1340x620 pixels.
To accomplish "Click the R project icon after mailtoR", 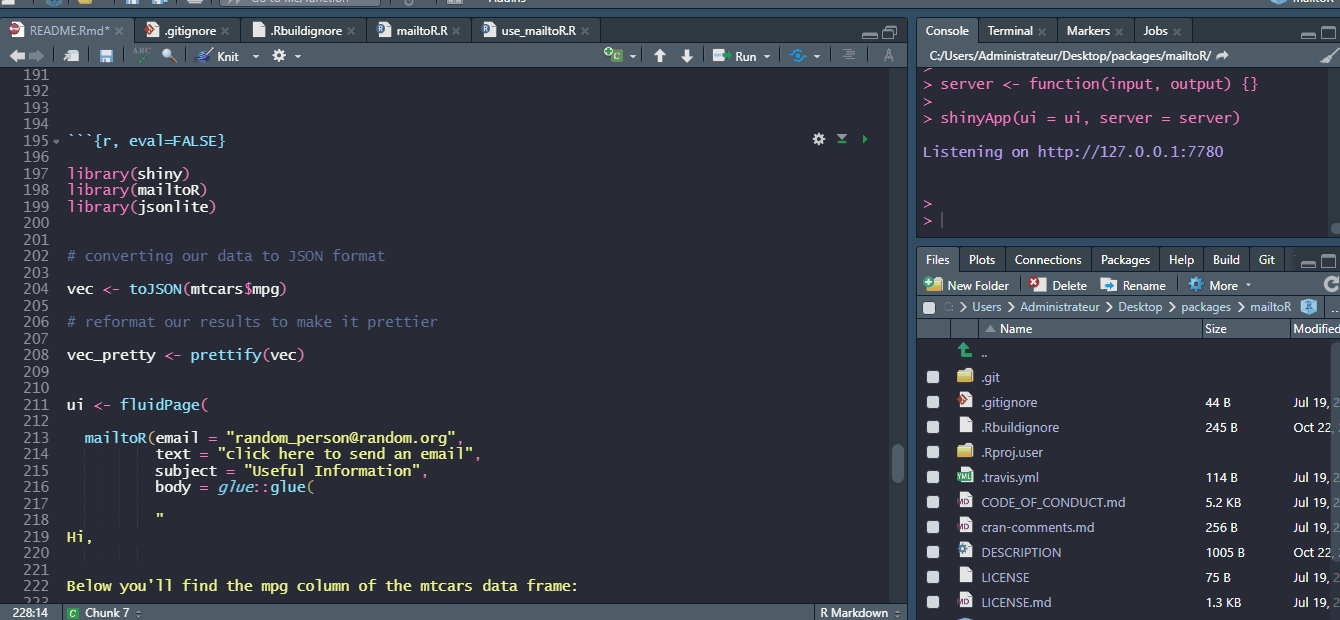I will point(1308,307).
